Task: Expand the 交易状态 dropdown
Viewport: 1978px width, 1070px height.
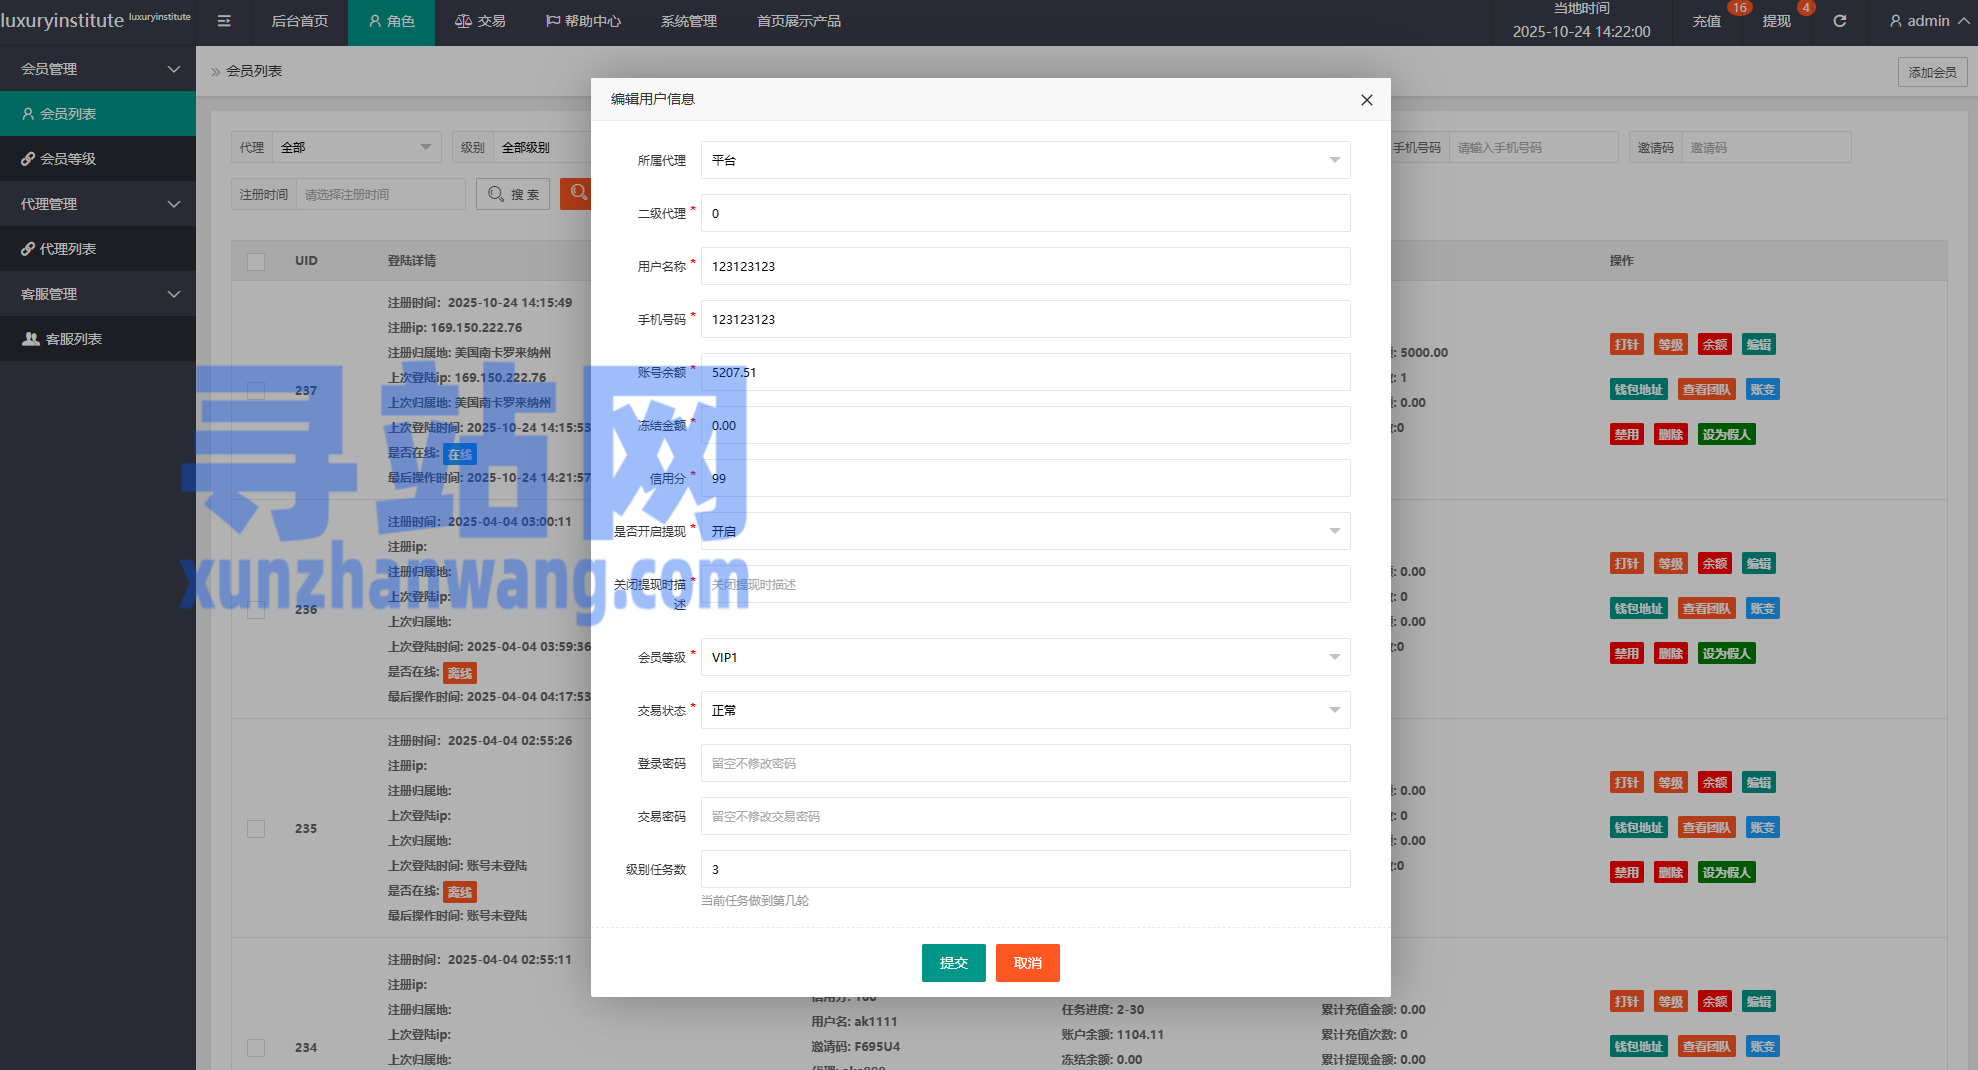Action: (1025, 710)
